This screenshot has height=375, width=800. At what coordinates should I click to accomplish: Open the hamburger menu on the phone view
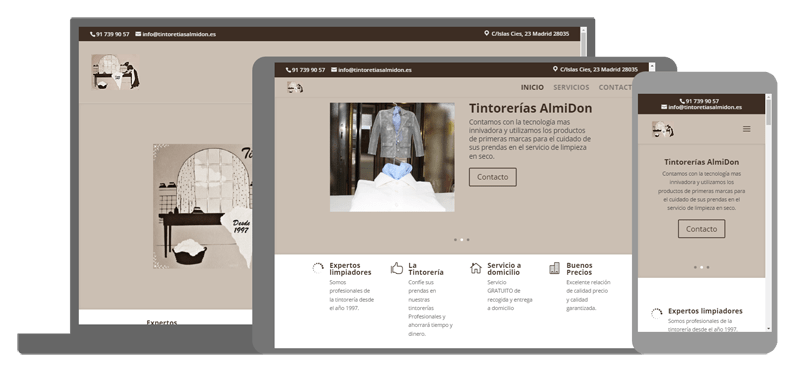pyautogui.click(x=746, y=129)
